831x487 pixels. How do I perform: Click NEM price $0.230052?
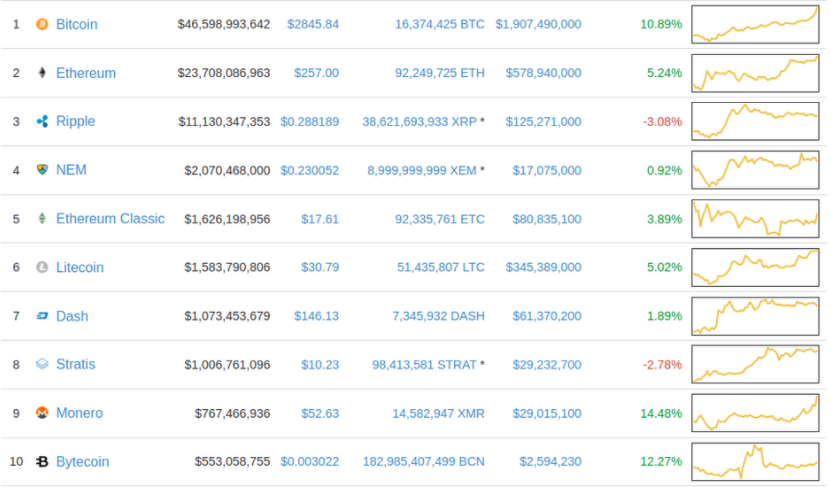(x=310, y=170)
